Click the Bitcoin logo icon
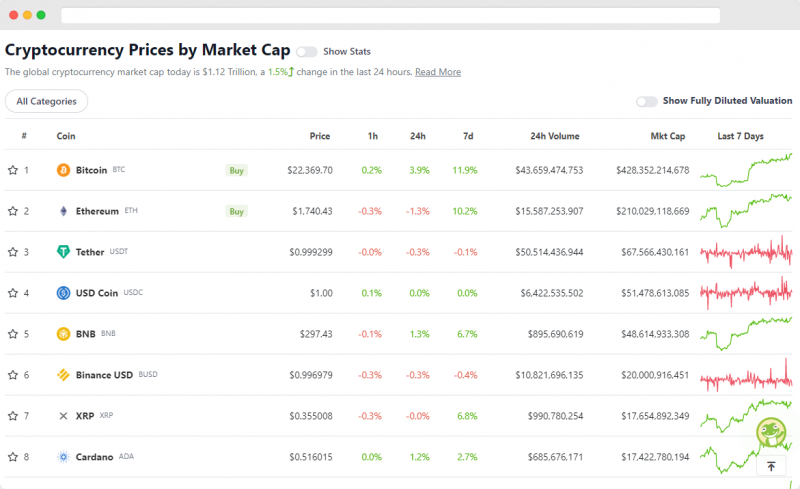 [63, 170]
